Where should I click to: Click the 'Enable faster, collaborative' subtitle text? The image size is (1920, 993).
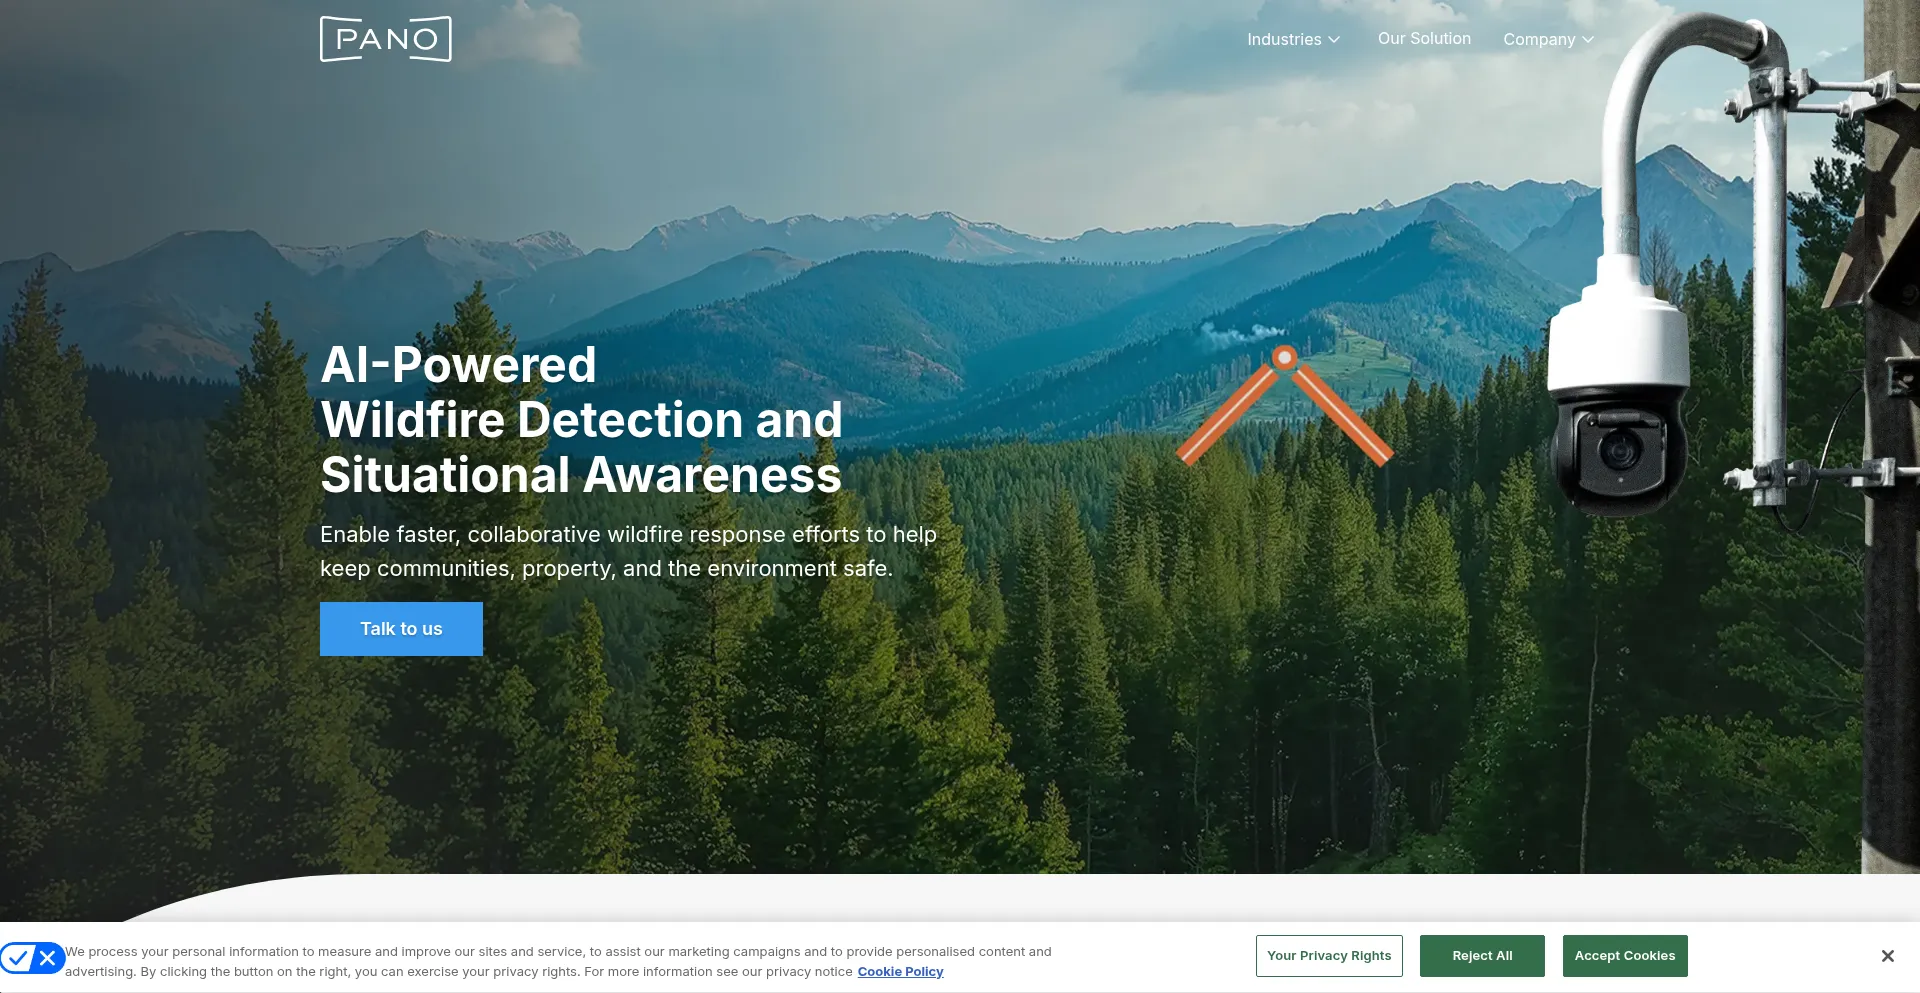pyautogui.click(x=628, y=551)
